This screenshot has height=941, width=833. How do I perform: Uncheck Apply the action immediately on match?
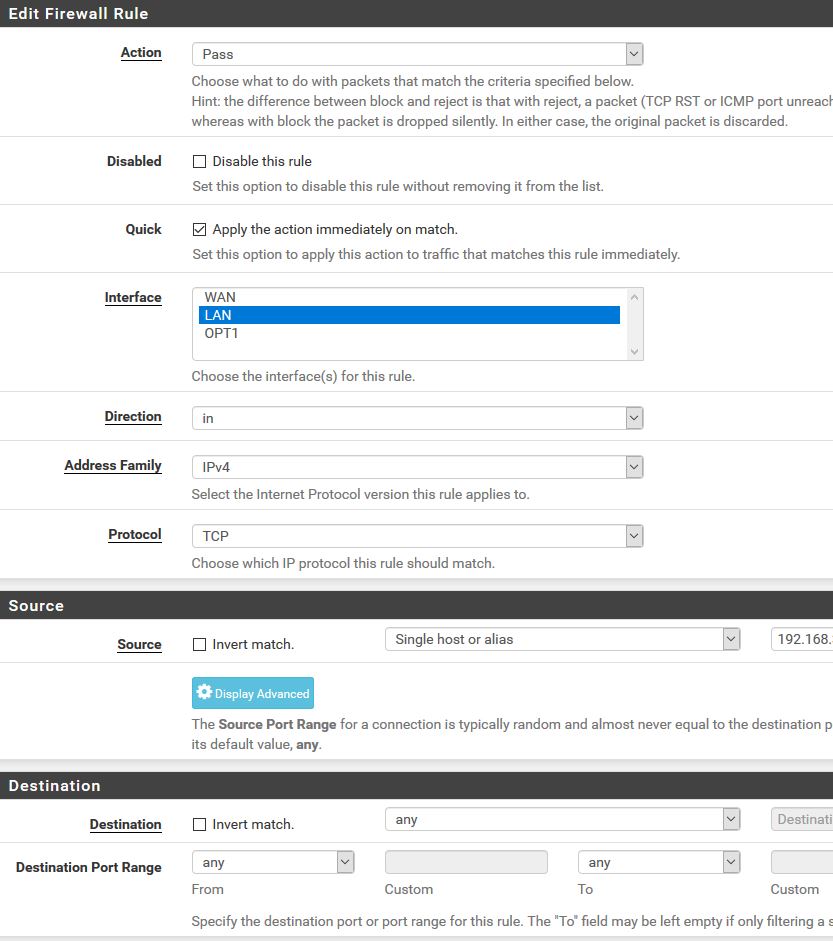tap(199, 229)
